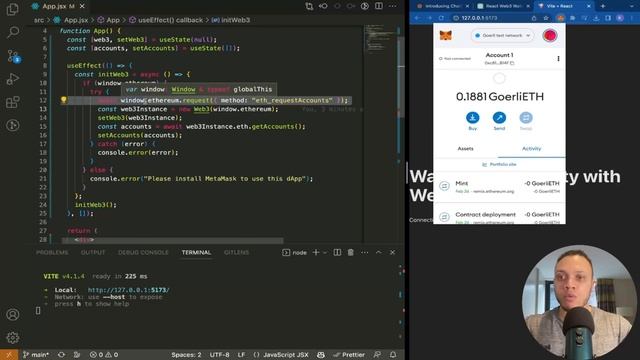Image resolution: width=640 pixels, height=360 pixels.
Task: Click the Copilot status icon in status bar
Action: coord(321,355)
